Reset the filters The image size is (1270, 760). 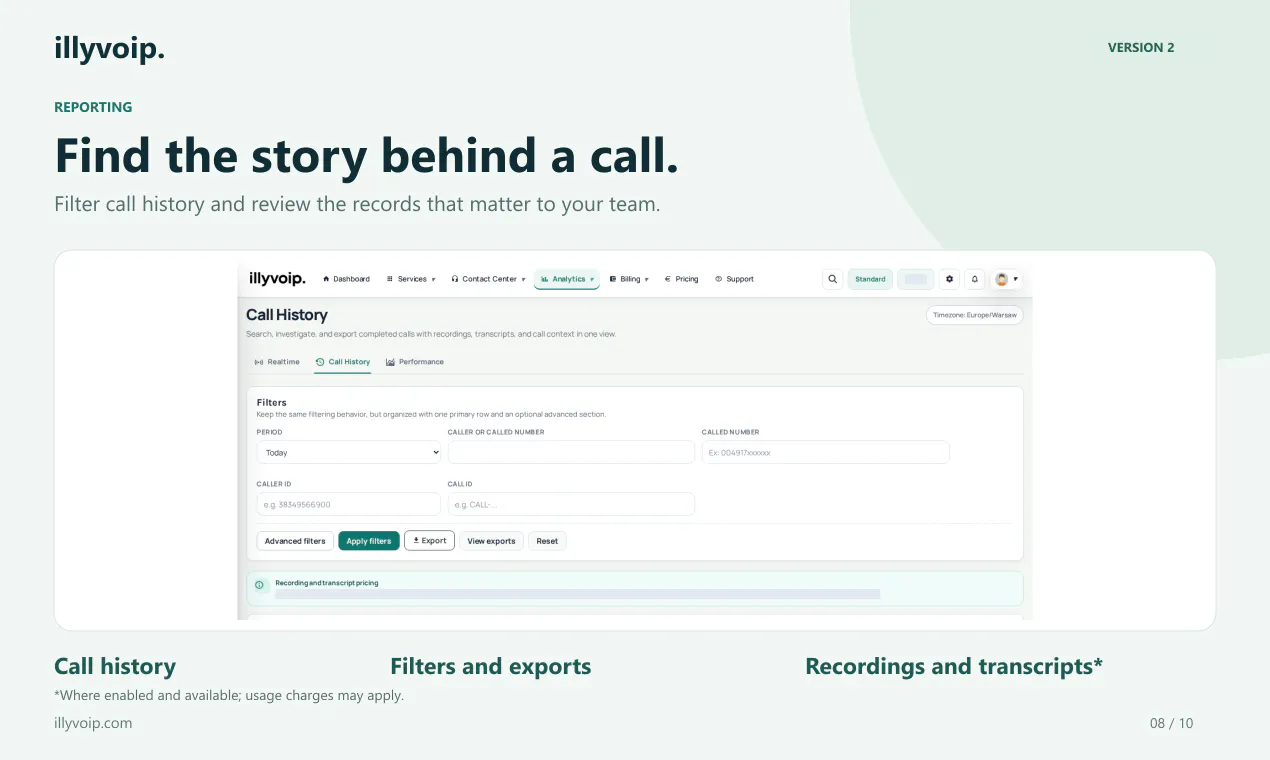(547, 541)
